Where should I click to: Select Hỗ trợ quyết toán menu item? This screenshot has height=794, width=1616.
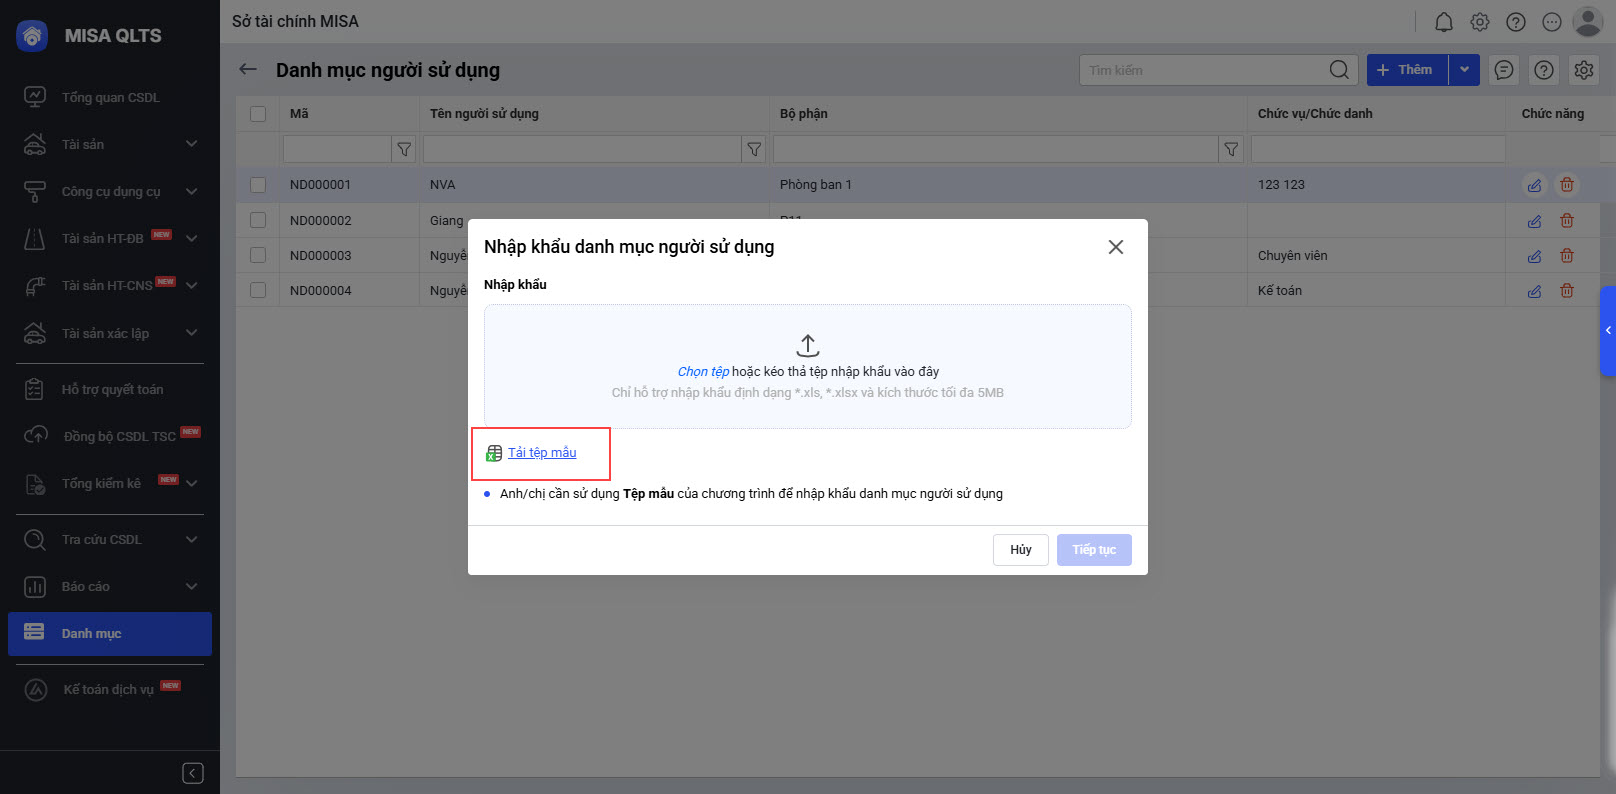click(112, 389)
